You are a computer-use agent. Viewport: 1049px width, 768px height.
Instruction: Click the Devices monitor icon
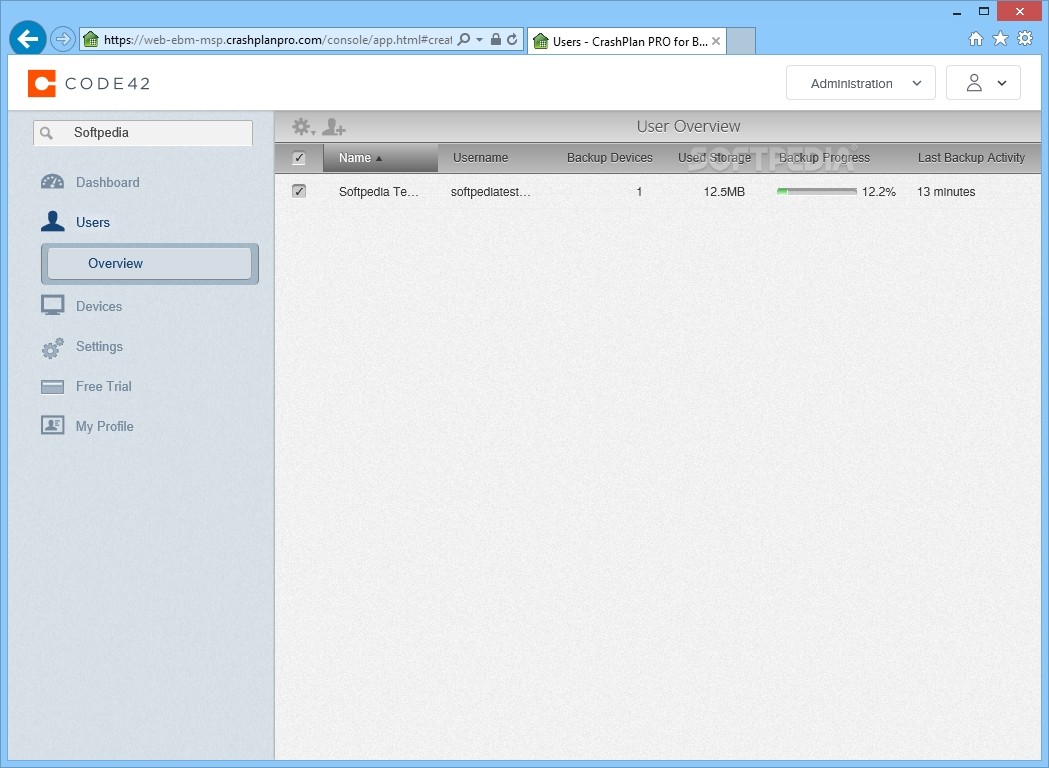click(52, 306)
